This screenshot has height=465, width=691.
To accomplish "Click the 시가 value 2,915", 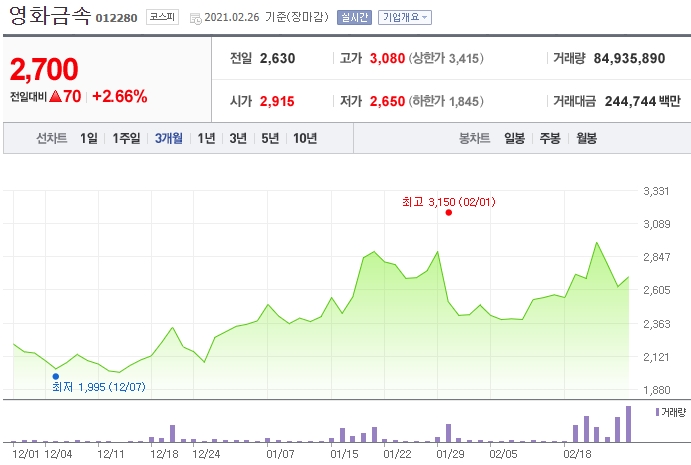I will point(277,101).
